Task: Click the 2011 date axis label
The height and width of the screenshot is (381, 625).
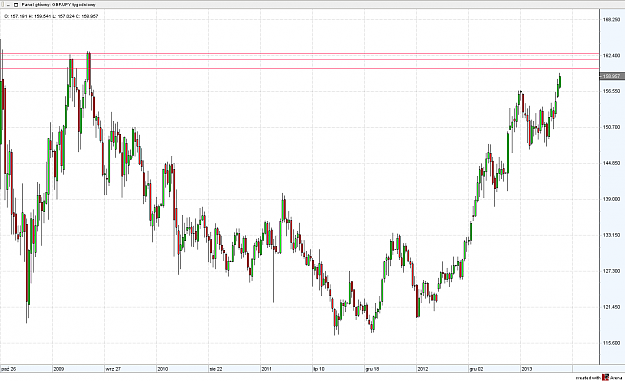Action: (x=267, y=369)
